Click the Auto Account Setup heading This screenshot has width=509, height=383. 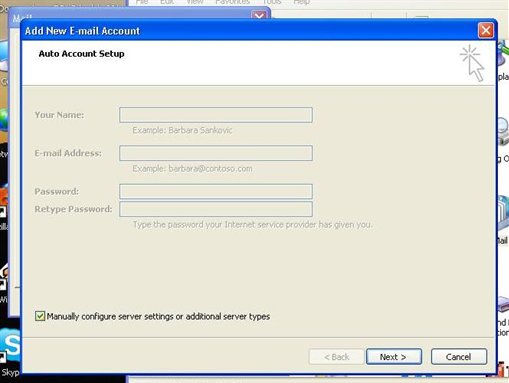point(81,54)
